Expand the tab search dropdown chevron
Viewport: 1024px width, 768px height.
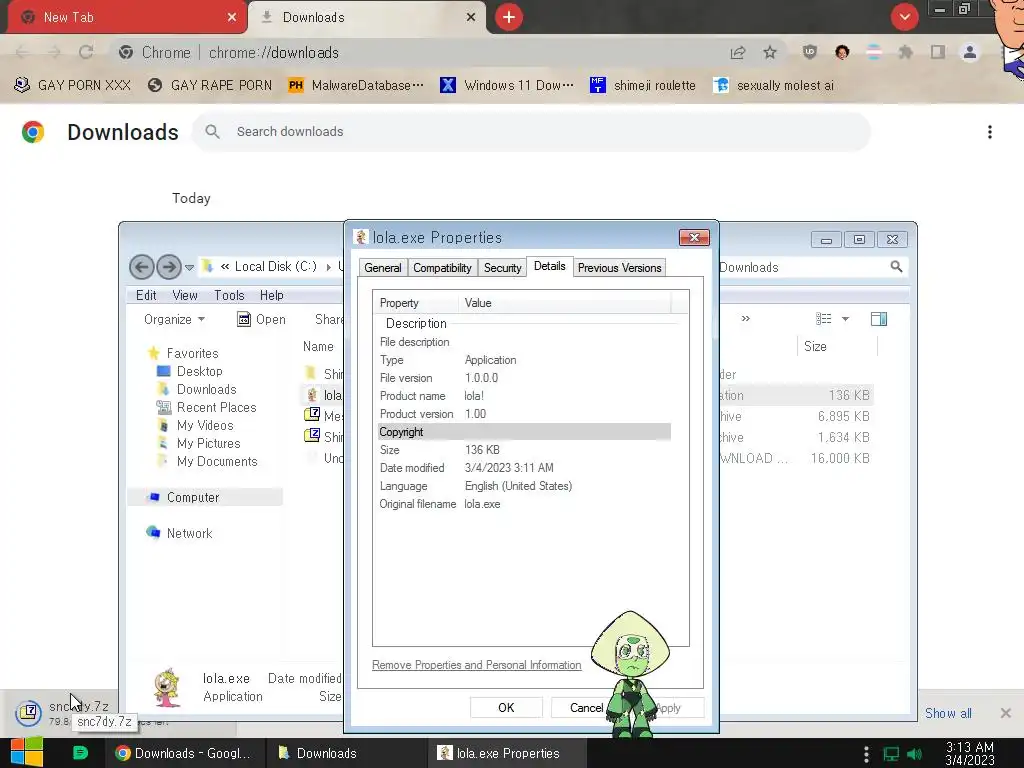(904, 17)
